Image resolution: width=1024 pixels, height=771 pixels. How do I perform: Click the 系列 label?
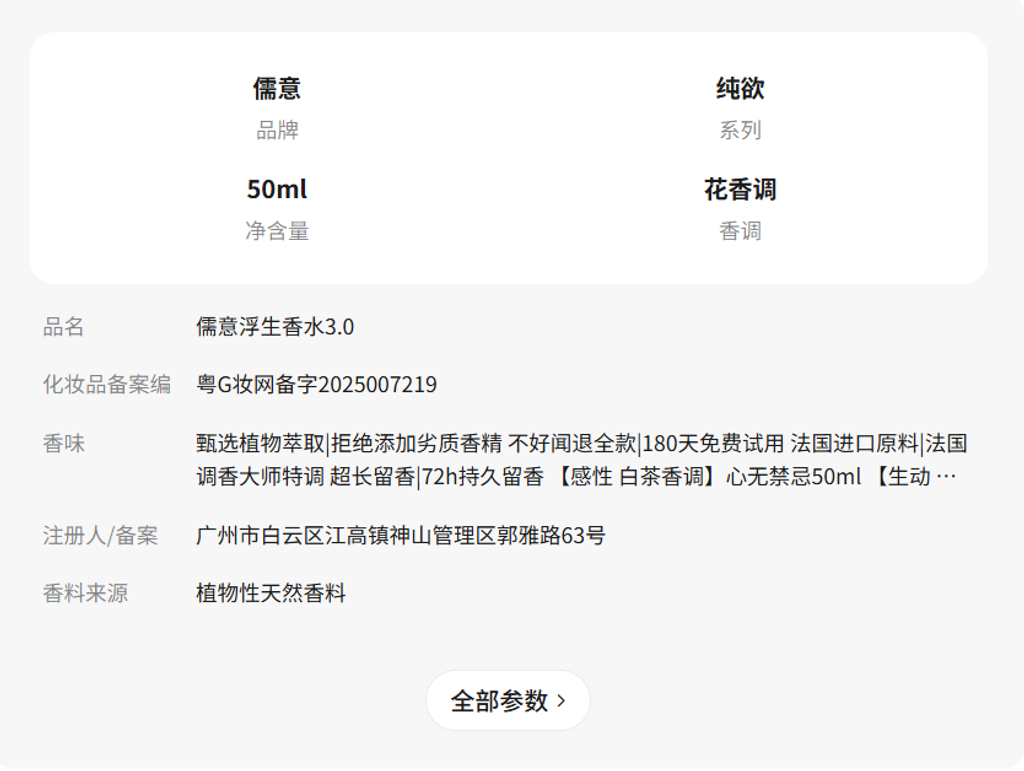(x=740, y=130)
